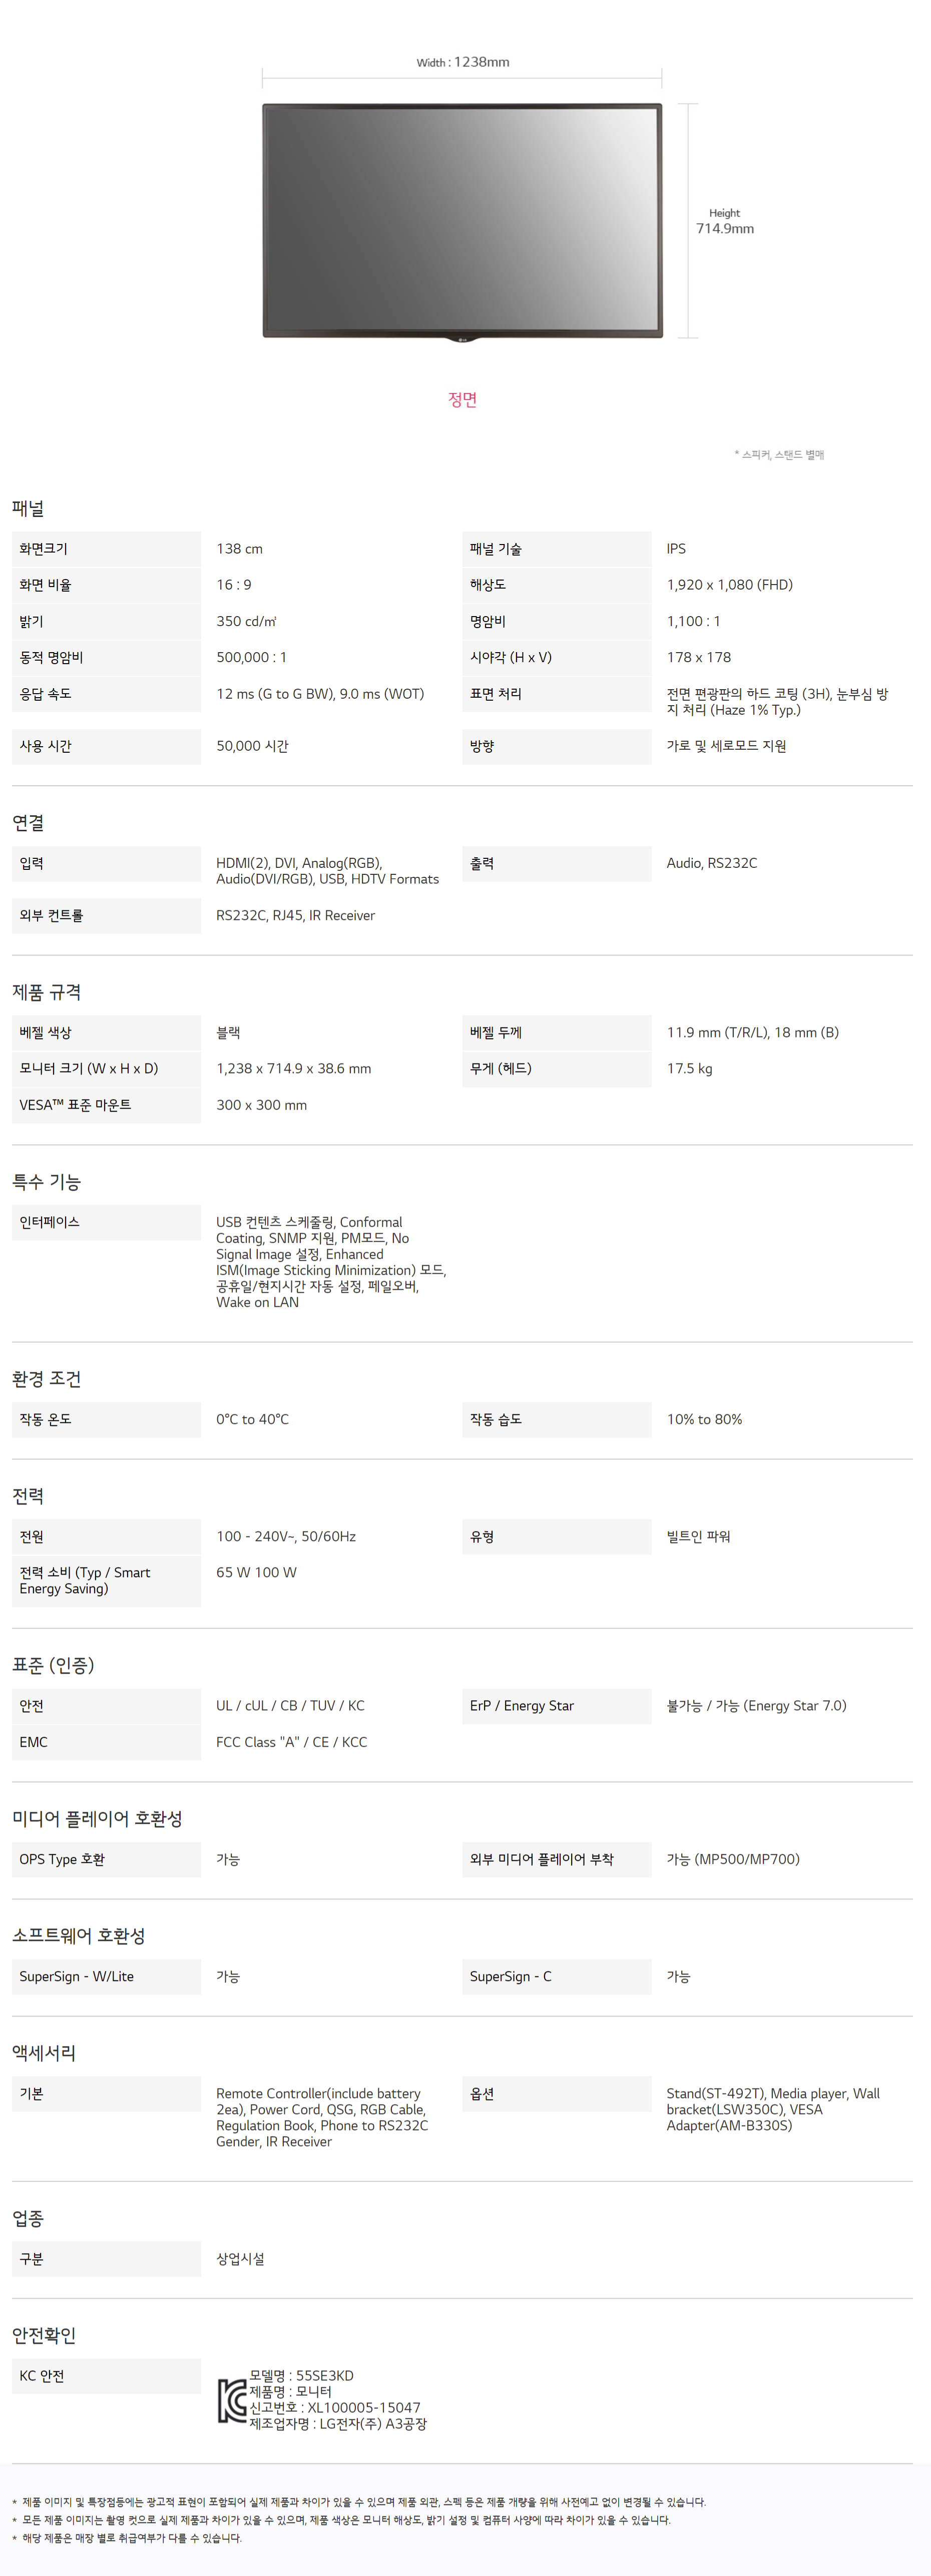Click the 연결 section heading
Screen dimensions: 931x2576
(28, 823)
